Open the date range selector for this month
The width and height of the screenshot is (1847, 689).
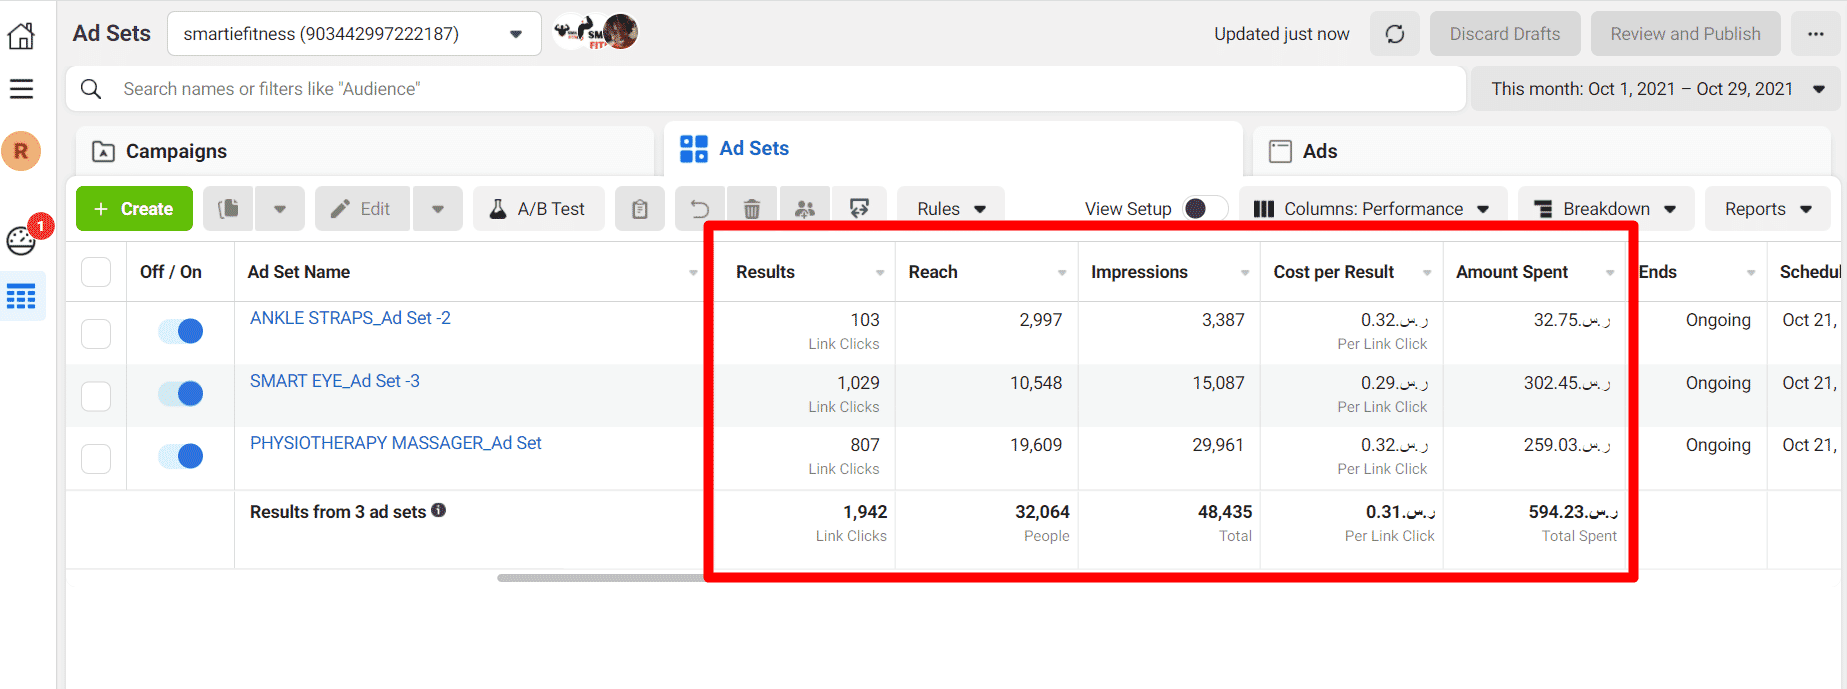pyautogui.click(x=1656, y=89)
